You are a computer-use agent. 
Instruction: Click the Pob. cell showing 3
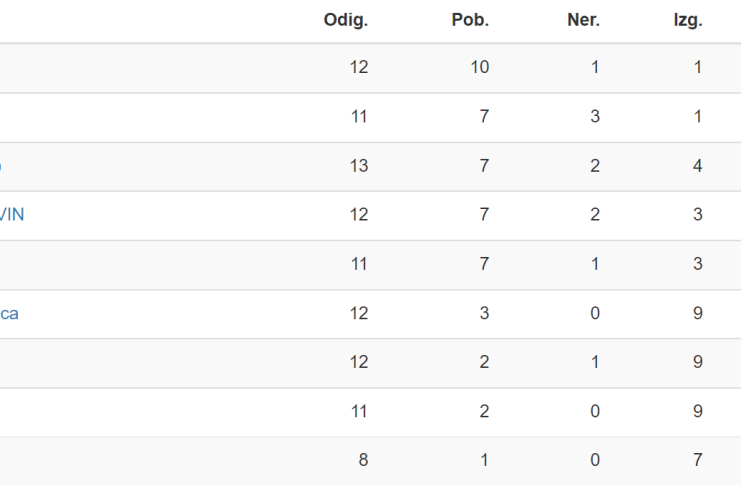484,313
